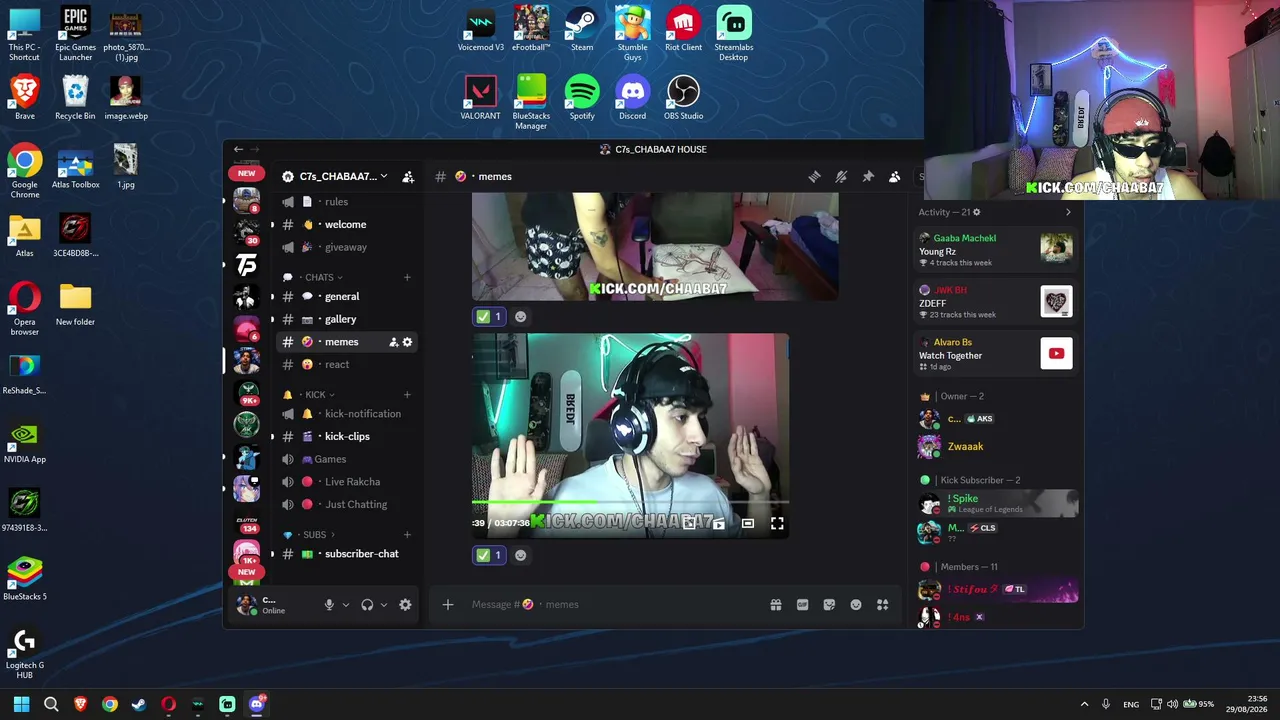Image resolution: width=1280 pixels, height=720 pixels.
Task: Open Gaaba Machekl Young Rz activity
Action: coord(996,250)
